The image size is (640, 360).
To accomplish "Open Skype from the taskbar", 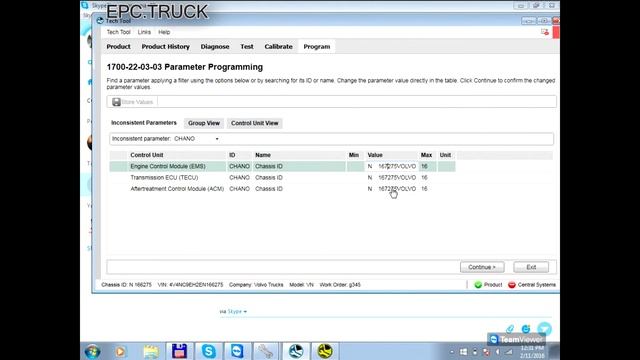I will [209, 351].
